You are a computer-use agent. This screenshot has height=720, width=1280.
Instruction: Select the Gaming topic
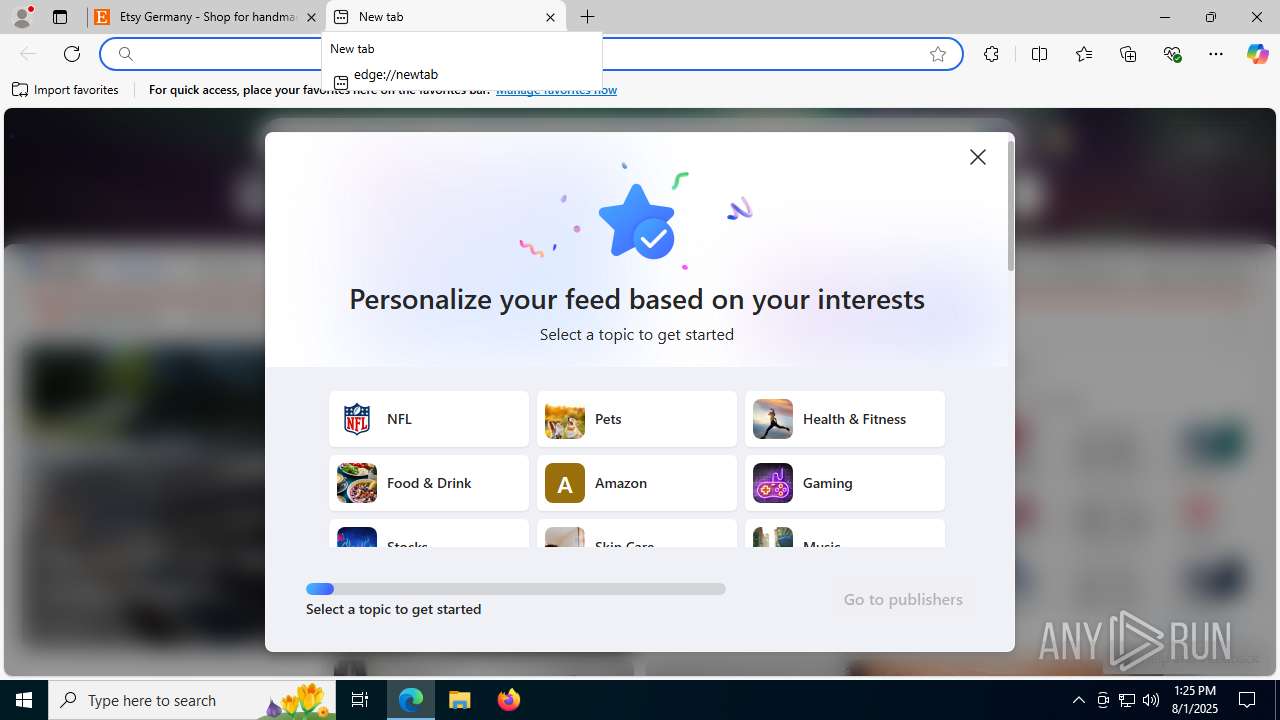(845, 483)
